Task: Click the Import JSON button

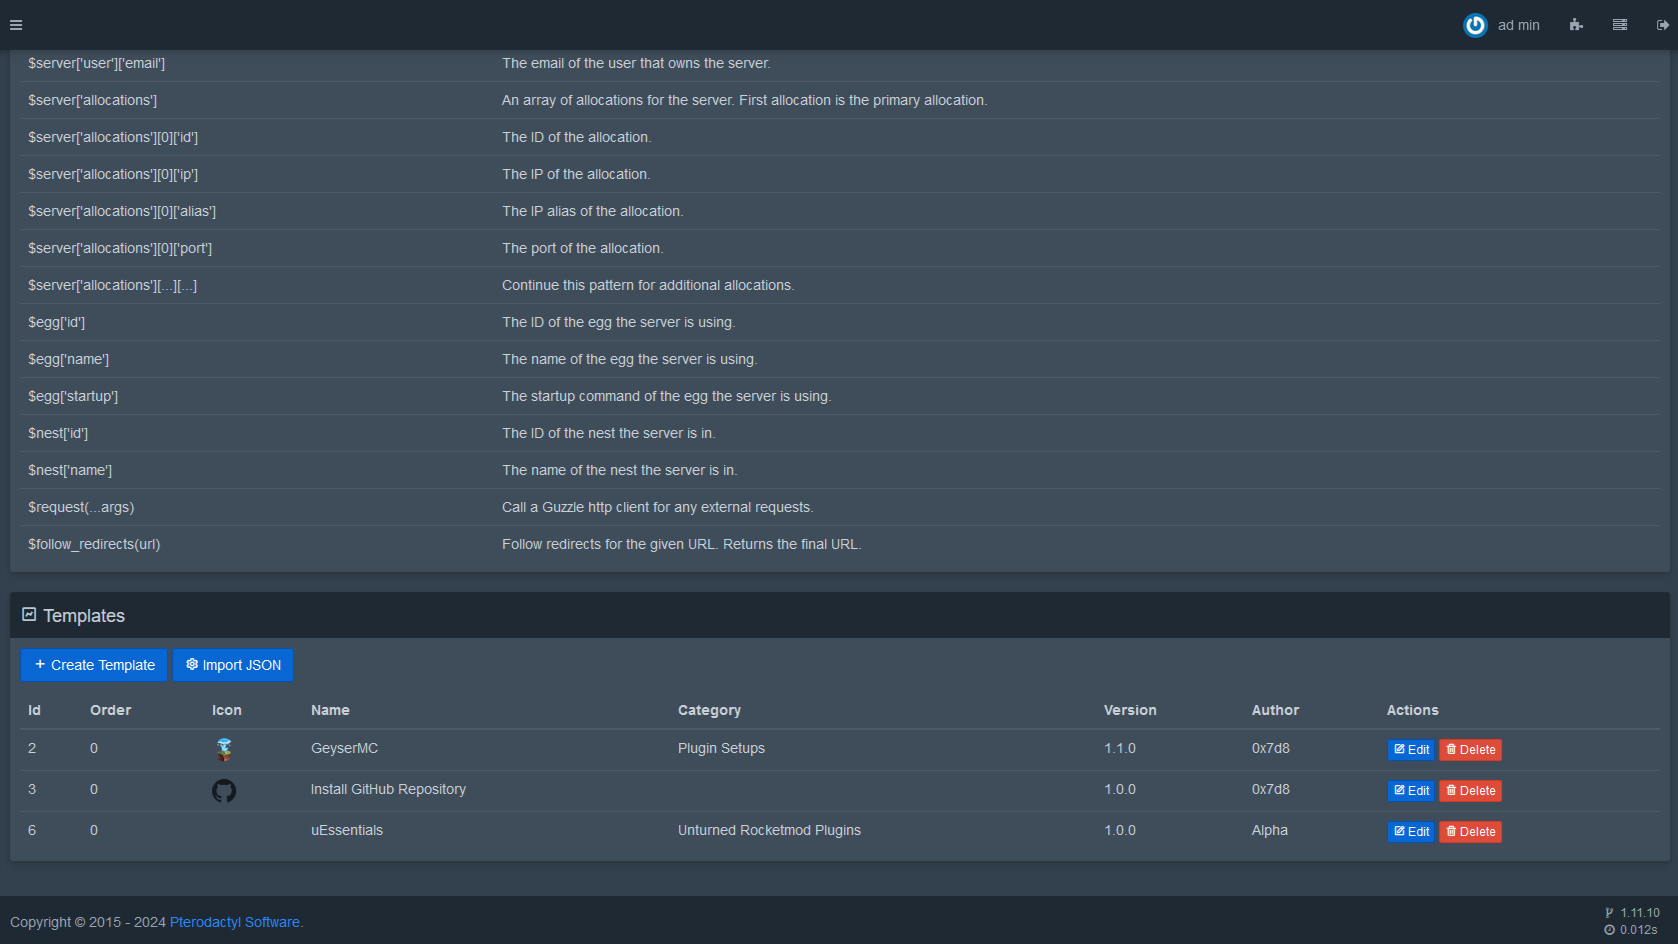Action: (x=233, y=665)
